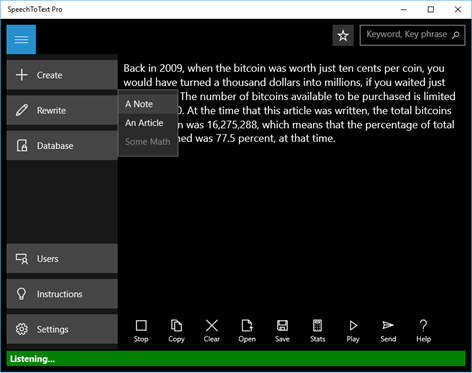Screen dimensions: 472x373
Task: Click inside the transcribed bitcoin text
Action: click(x=289, y=103)
